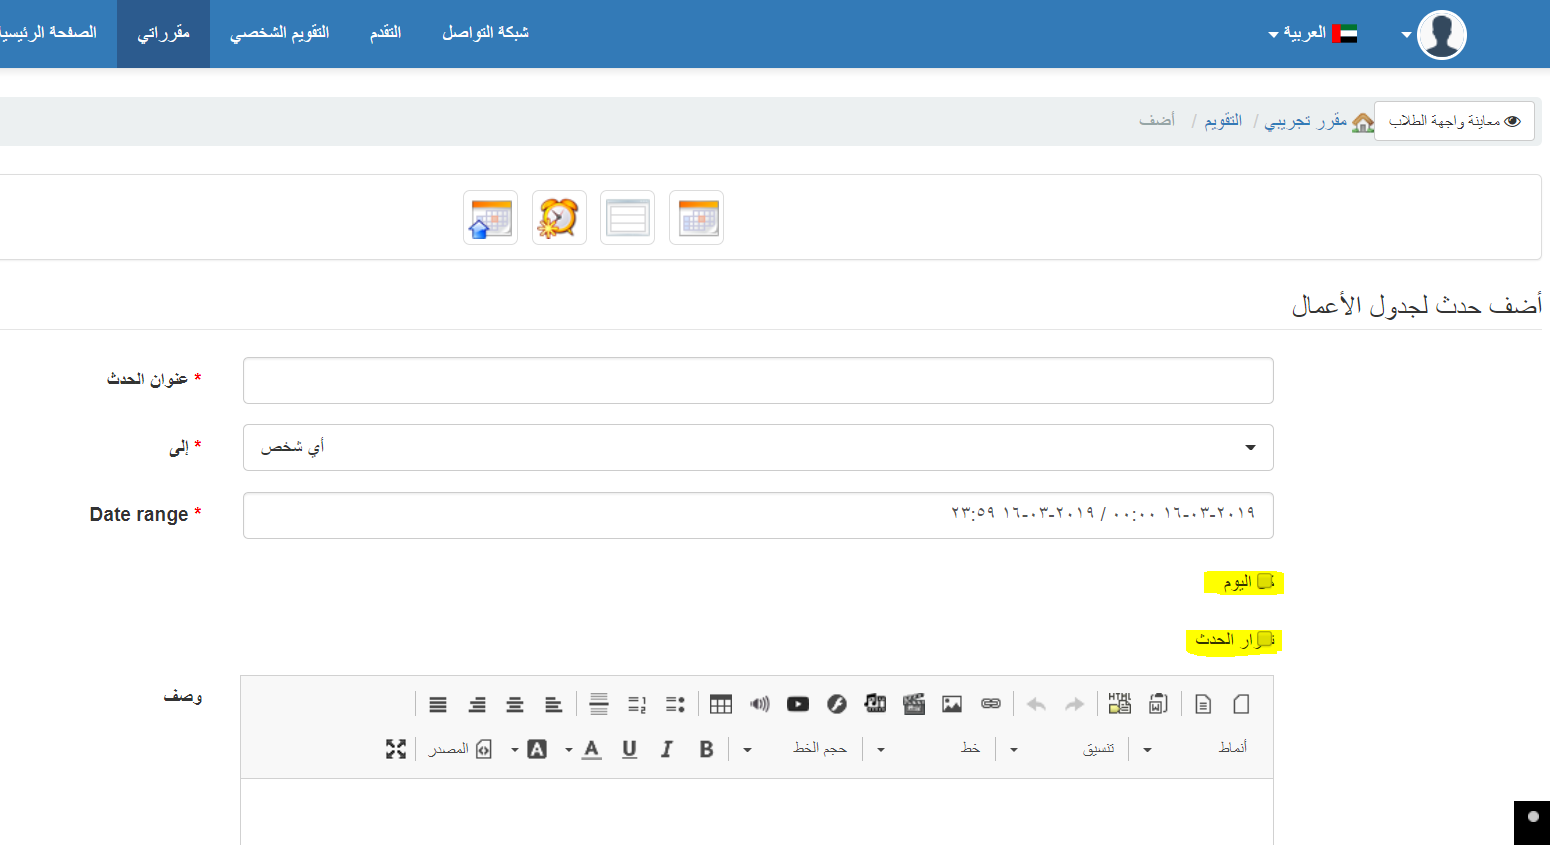This screenshot has width=1550, height=845.
Task: Insert audio with speaker icon
Action: click(x=760, y=704)
